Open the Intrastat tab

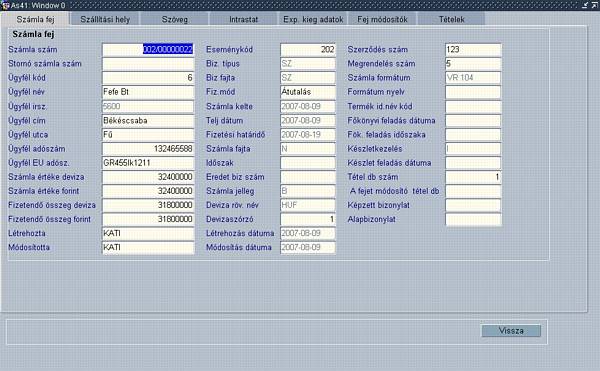tap(243, 19)
